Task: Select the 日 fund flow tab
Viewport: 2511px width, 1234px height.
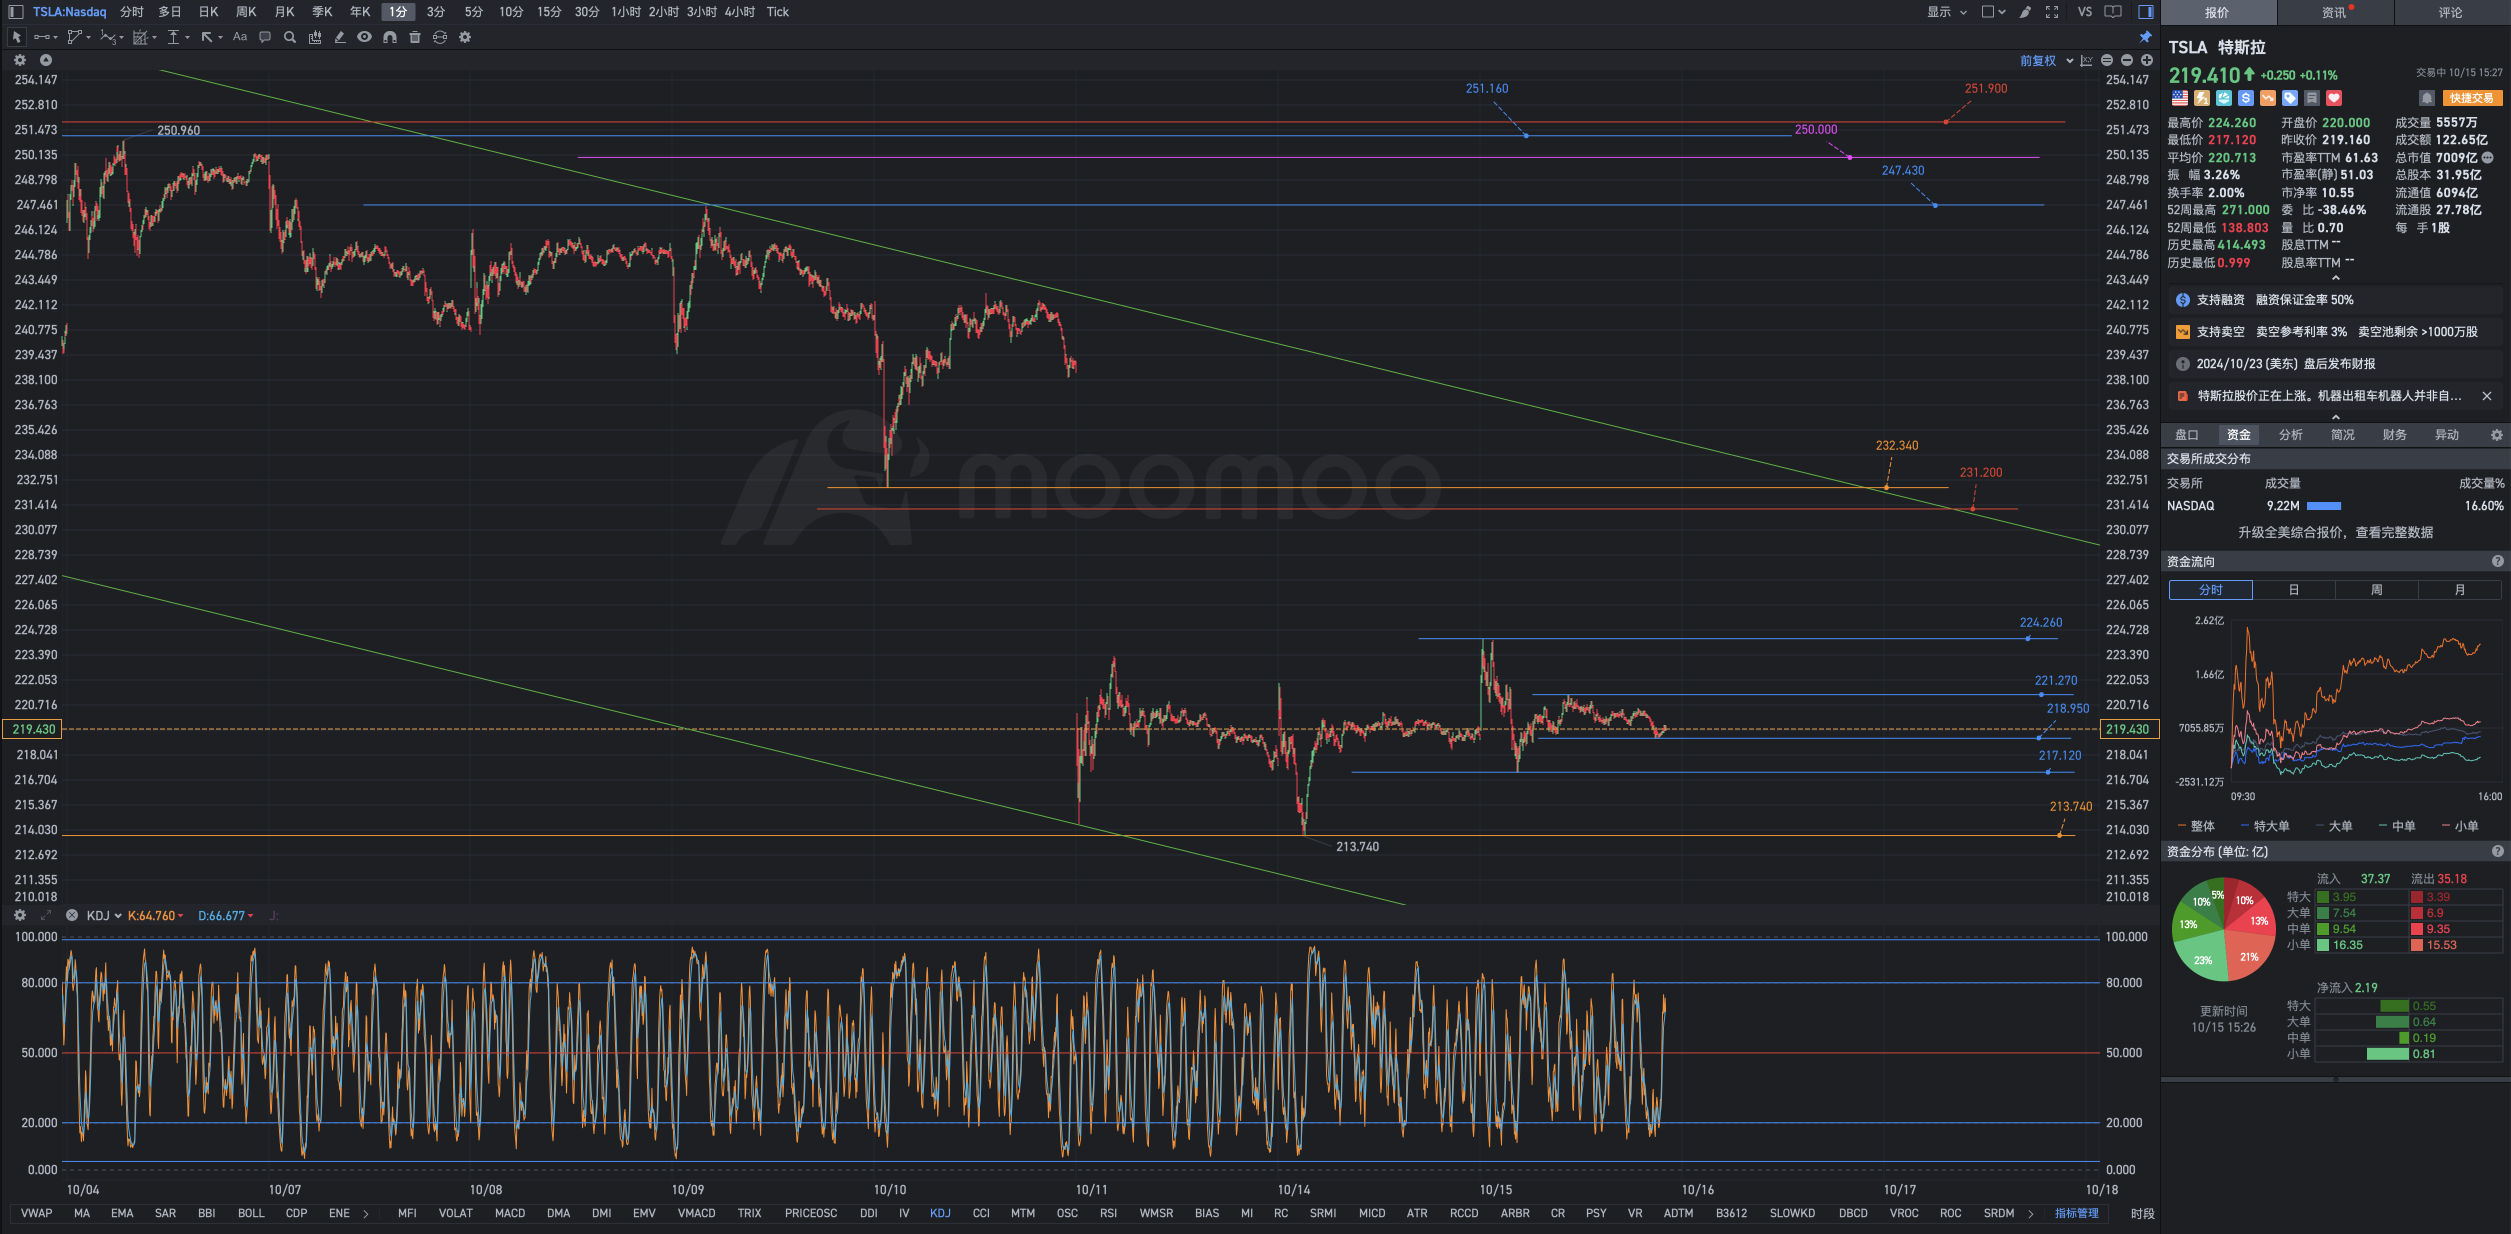Action: point(2293,590)
